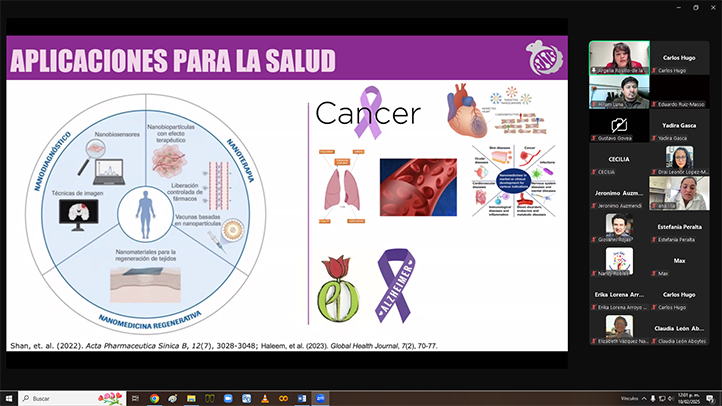Open the notification center icon
Viewport: 722px width, 406px height.
click(710, 399)
